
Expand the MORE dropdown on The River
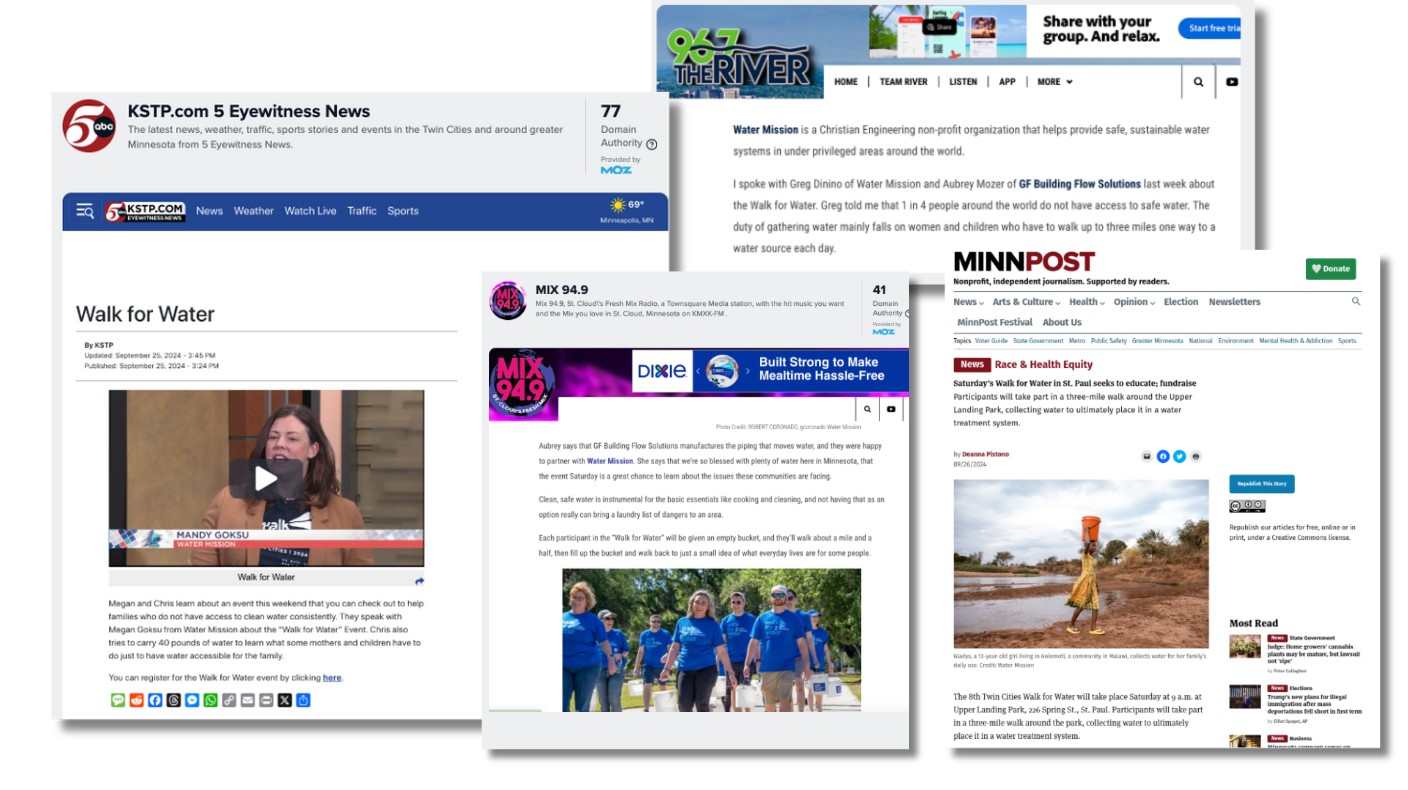[x=1054, y=82]
